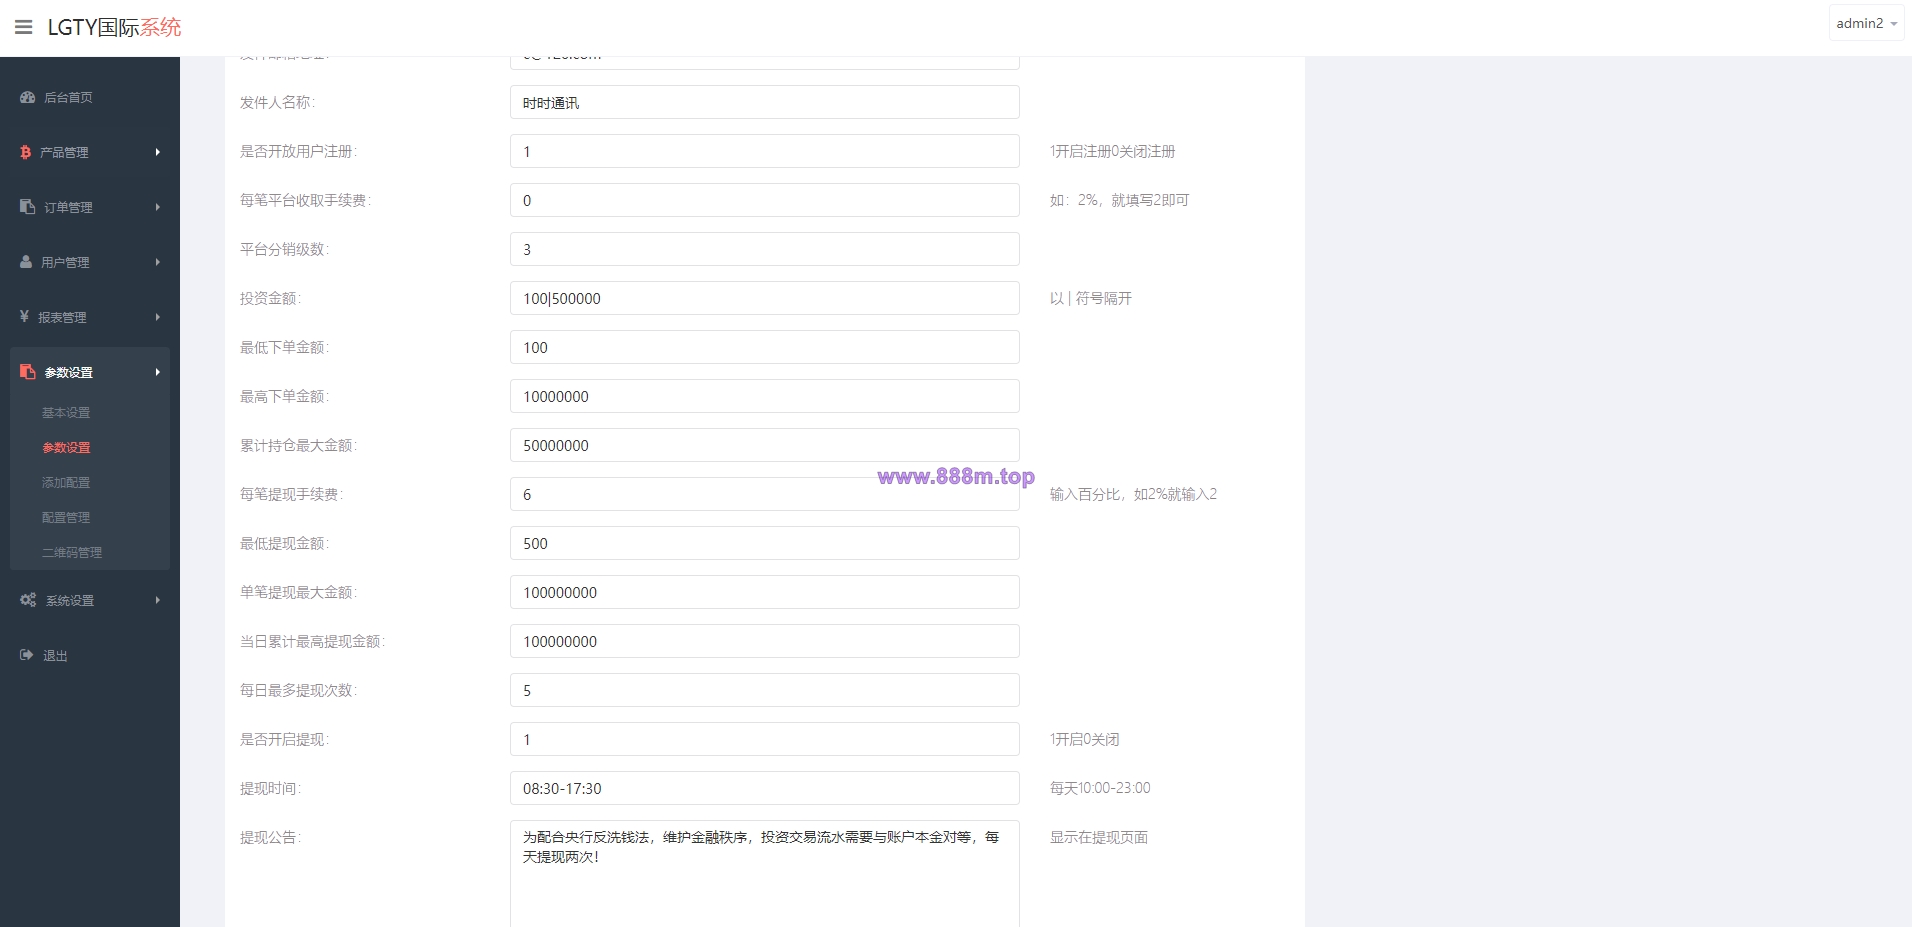1912x927 pixels.
Task: Click the 发件人名称 input field
Action: 765,102
